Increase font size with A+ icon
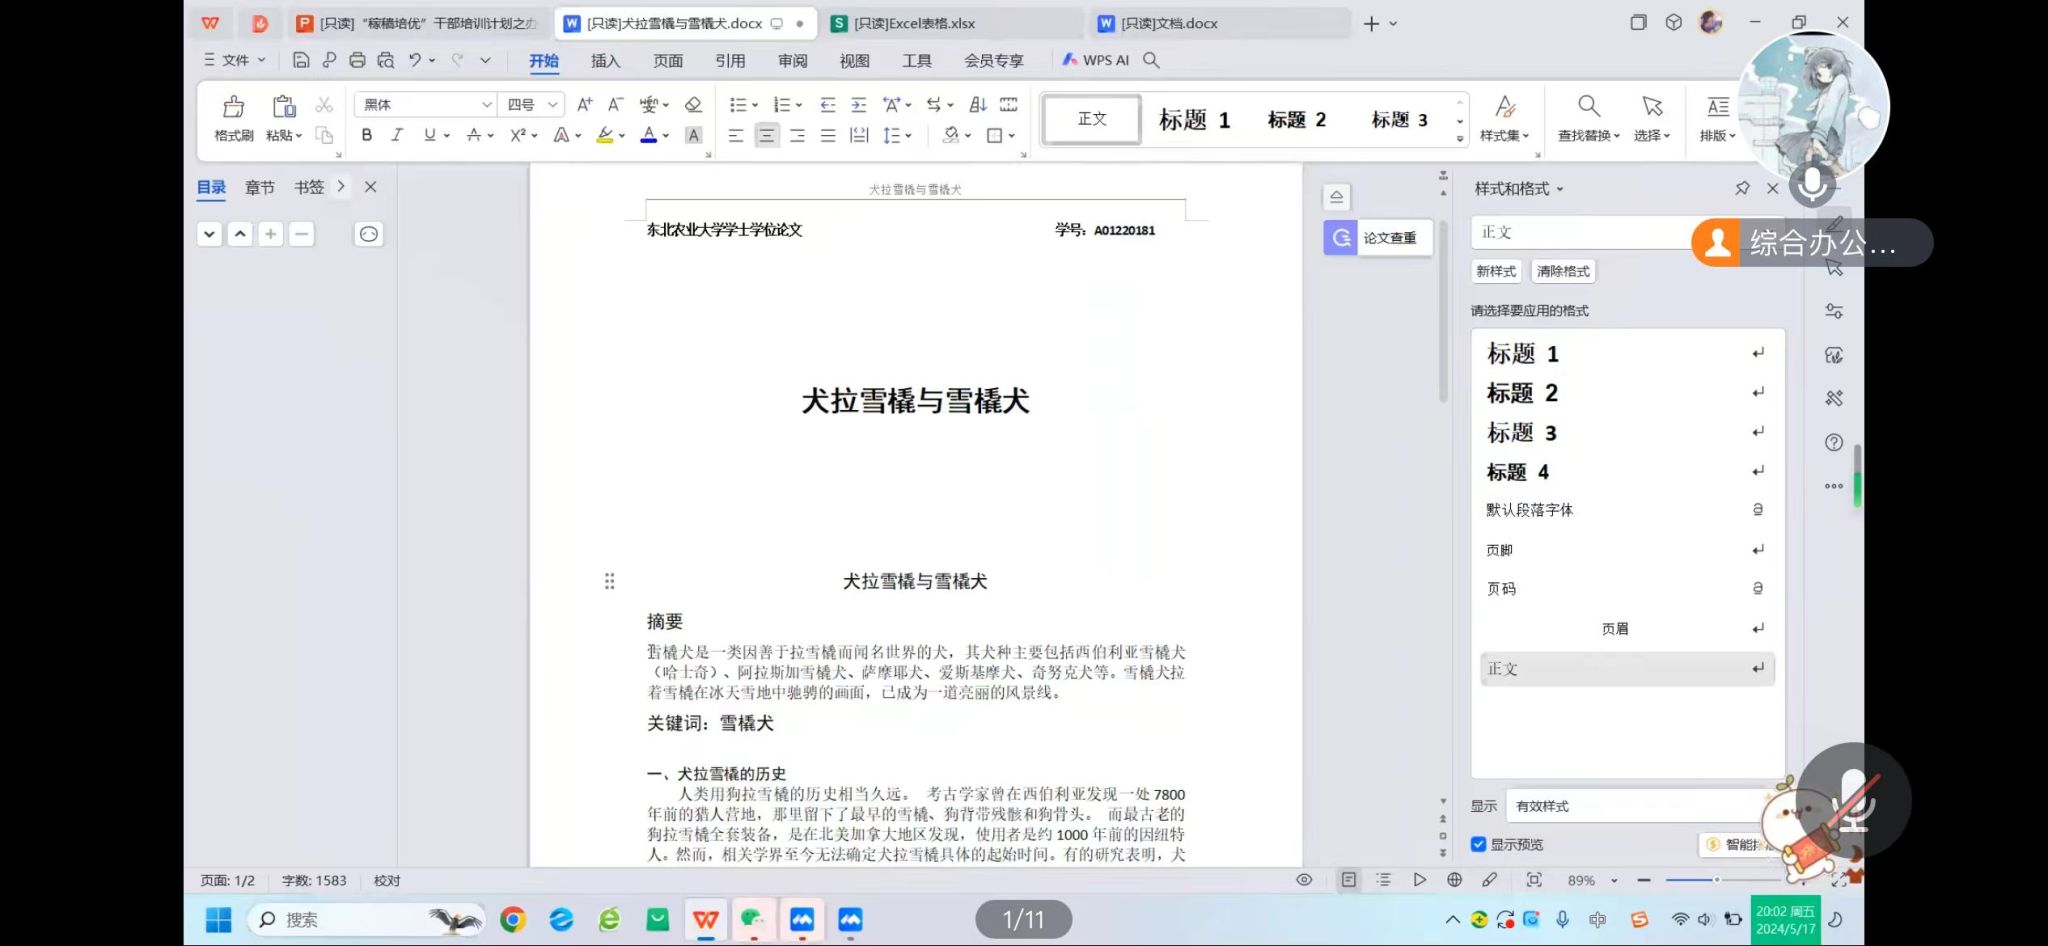The height and width of the screenshot is (946, 2048). point(585,104)
